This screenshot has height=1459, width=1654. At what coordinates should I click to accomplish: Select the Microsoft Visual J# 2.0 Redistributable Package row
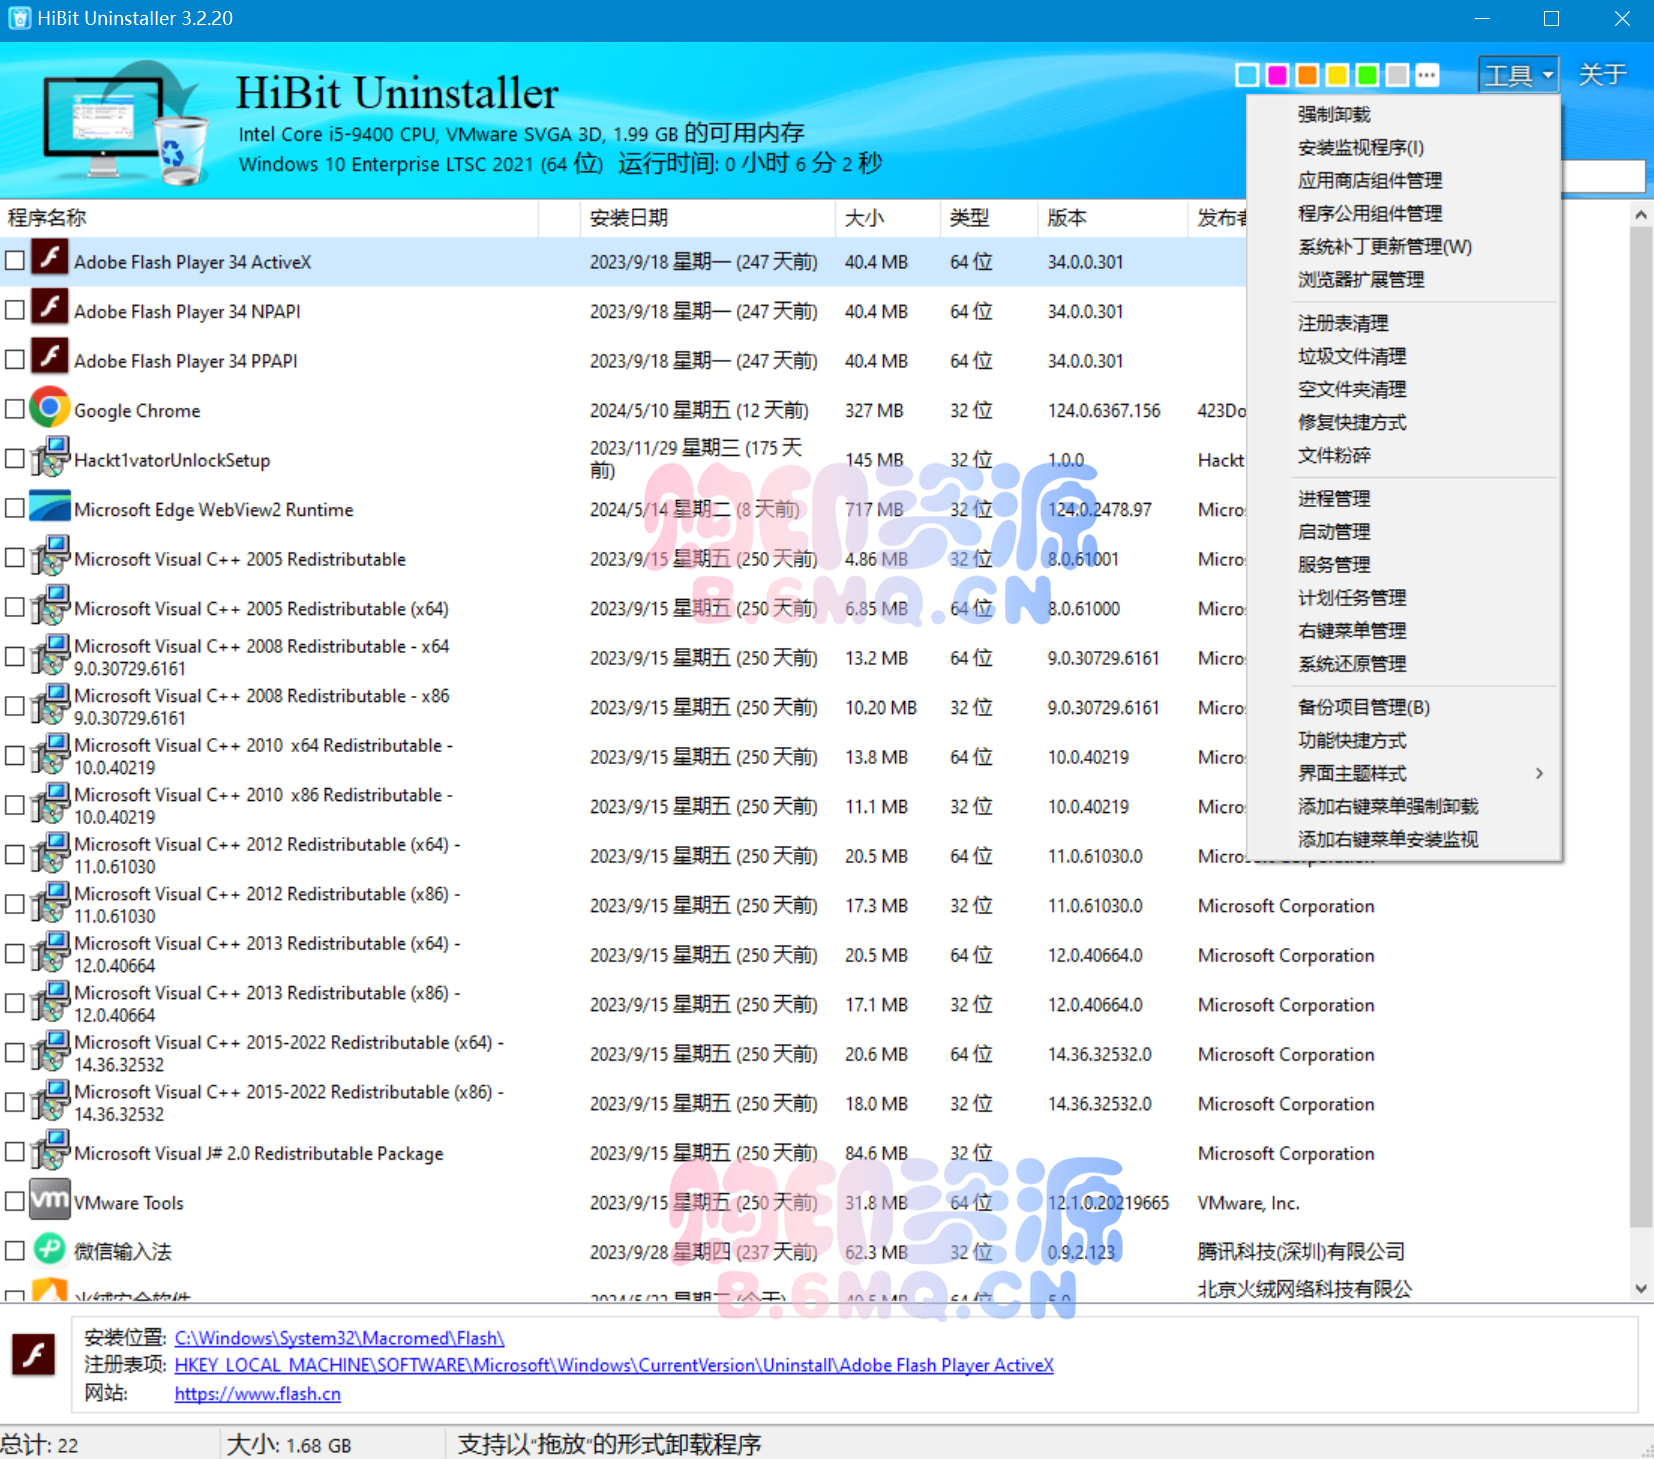tap(814, 1153)
